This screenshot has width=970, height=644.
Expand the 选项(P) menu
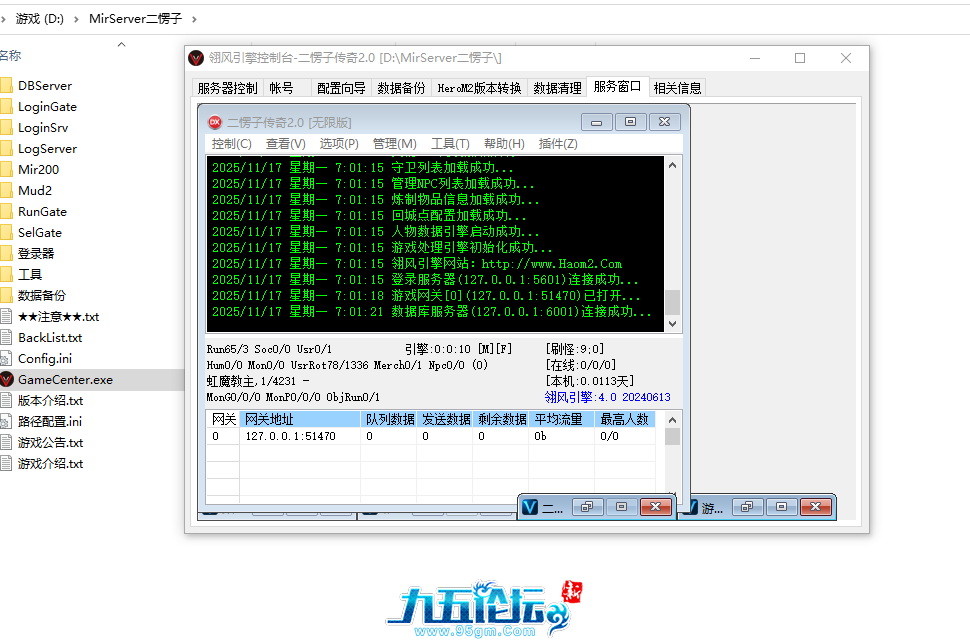tap(339, 144)
